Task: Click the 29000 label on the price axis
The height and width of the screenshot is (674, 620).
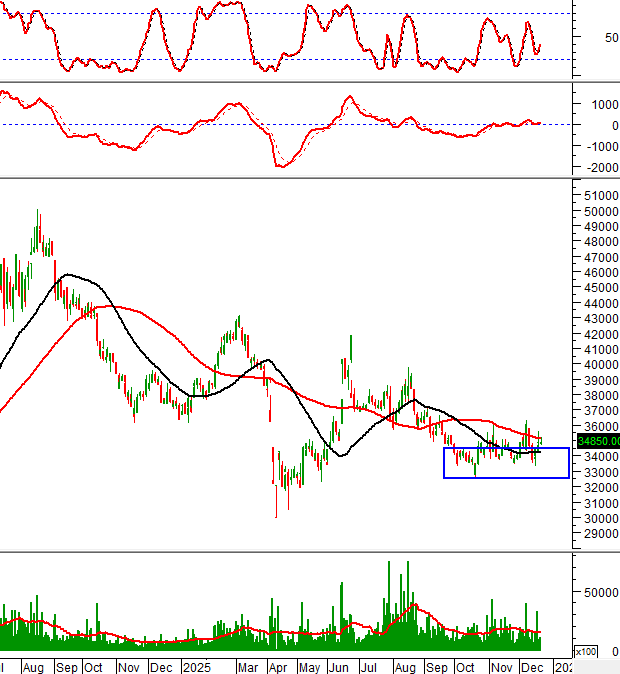Action: (x=600, y=534)
